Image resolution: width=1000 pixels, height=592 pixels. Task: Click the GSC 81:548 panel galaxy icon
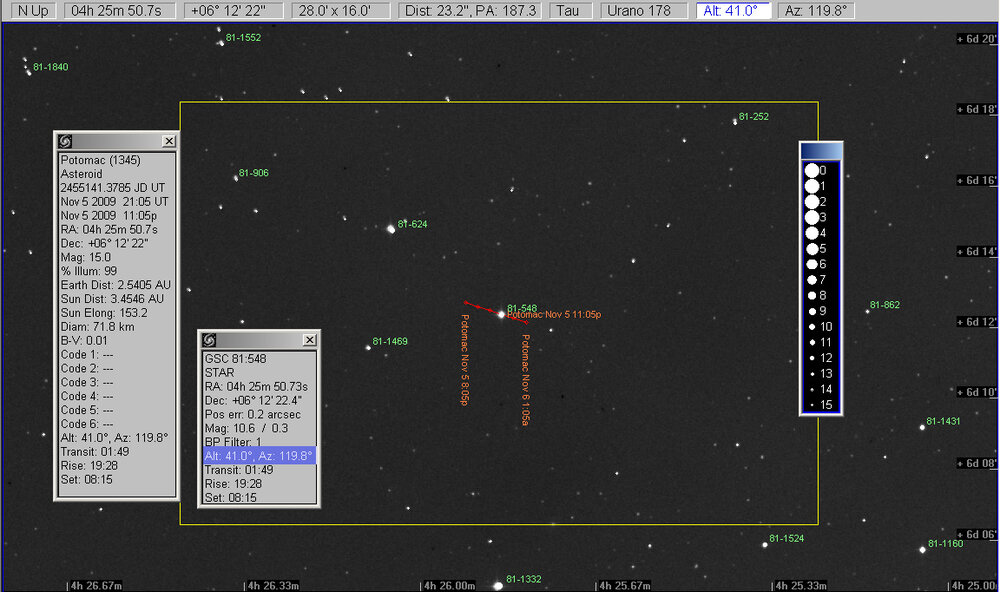coord(208,340)
